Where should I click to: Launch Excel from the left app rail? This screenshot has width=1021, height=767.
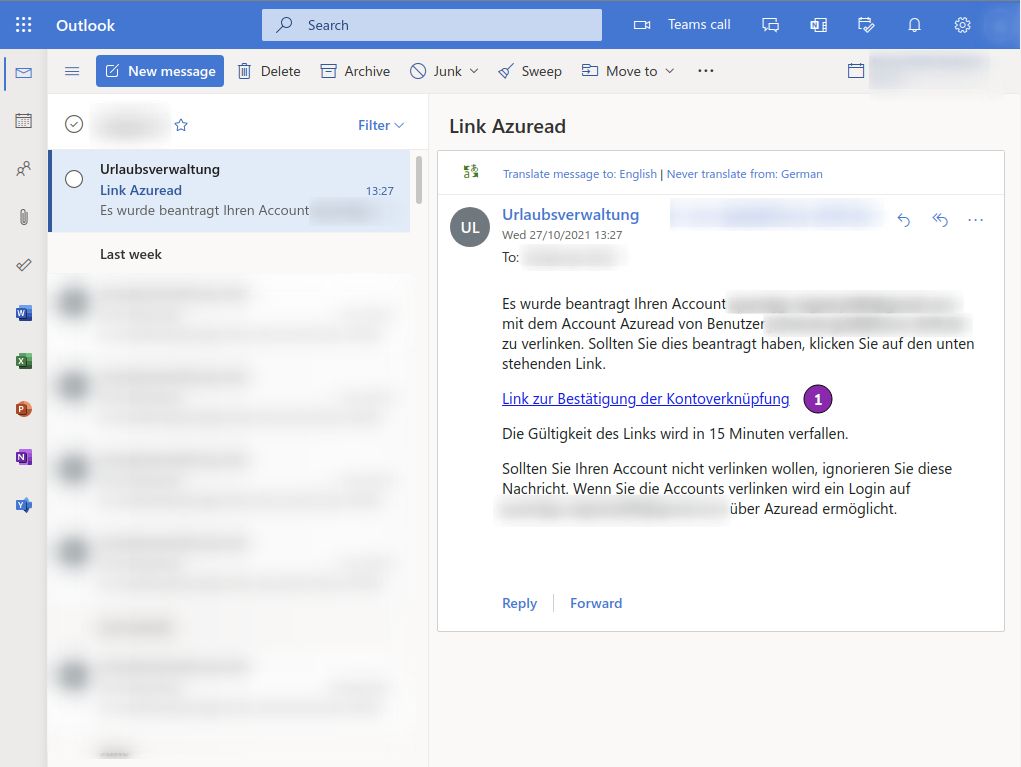tap(24, 361)
